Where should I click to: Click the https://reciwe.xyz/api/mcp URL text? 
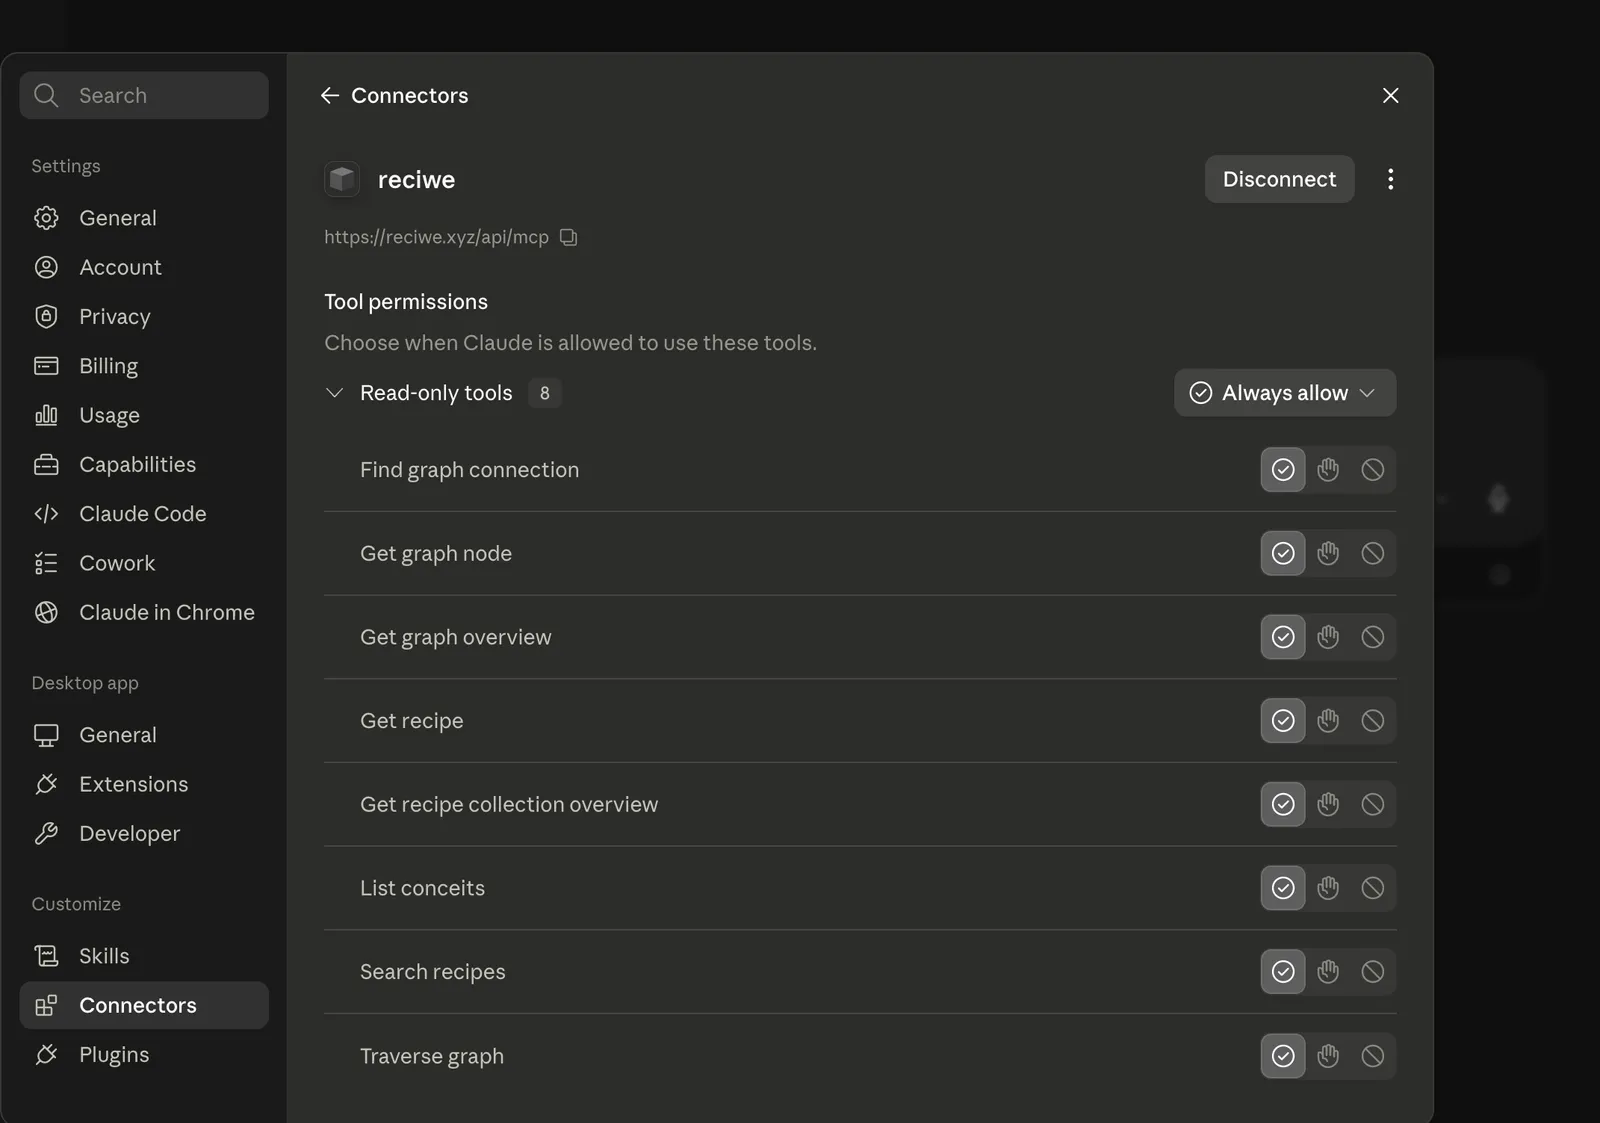436,237
